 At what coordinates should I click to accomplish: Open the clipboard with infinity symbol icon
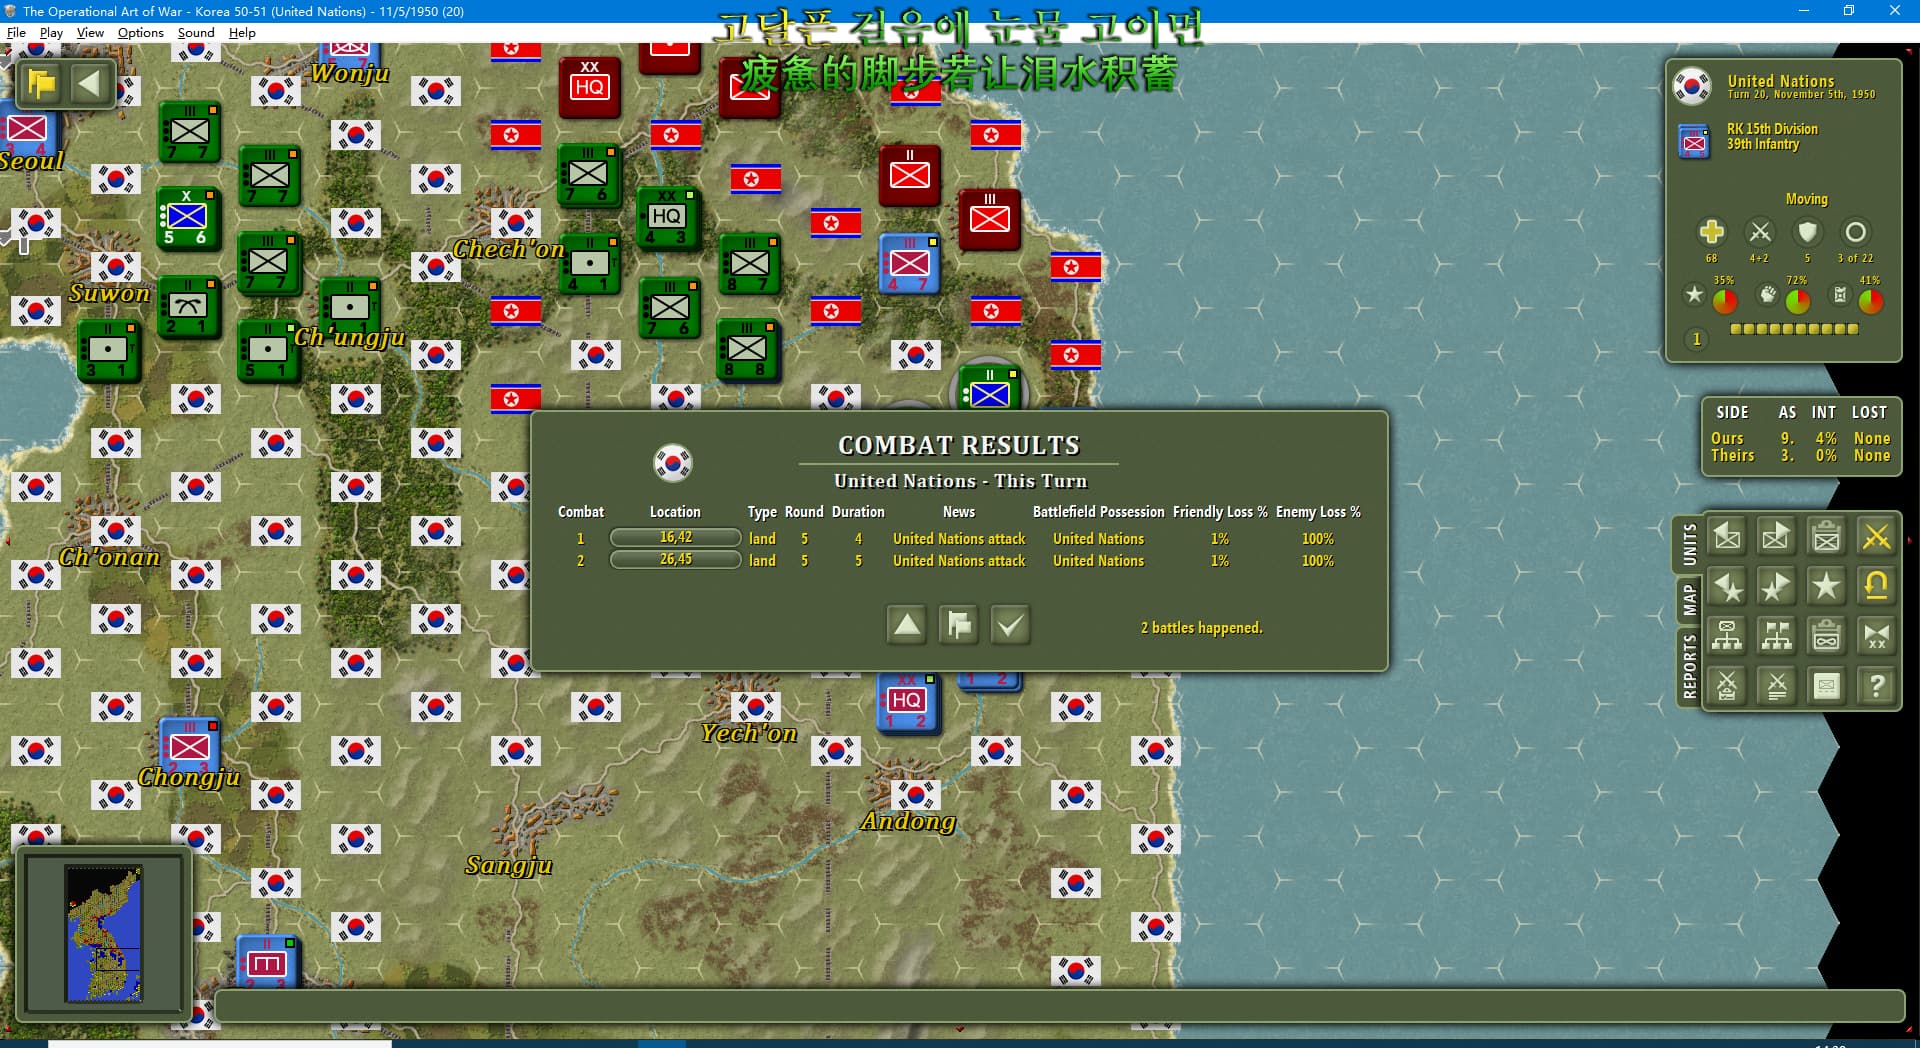pos(1827,636)
